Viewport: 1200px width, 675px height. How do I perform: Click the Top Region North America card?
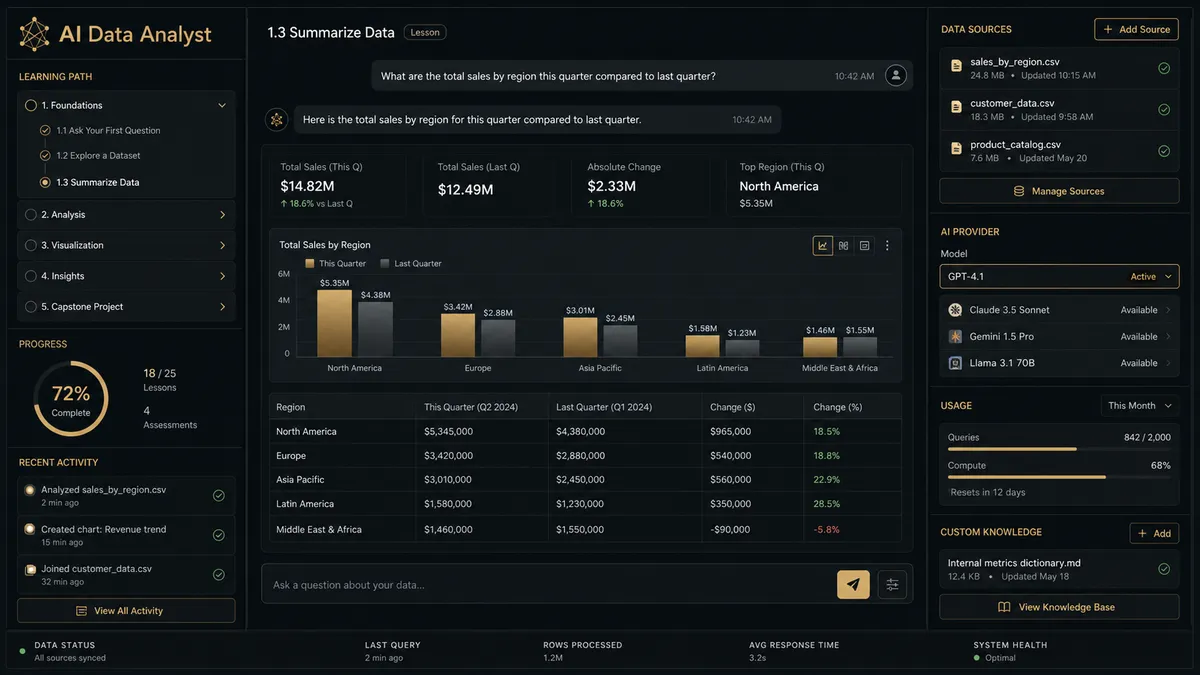813,186
